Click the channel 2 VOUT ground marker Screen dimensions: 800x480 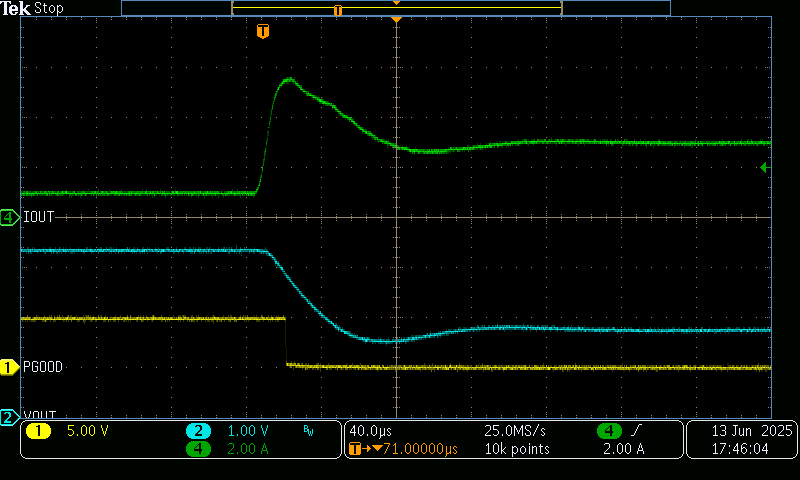click(x=9, y=417)
